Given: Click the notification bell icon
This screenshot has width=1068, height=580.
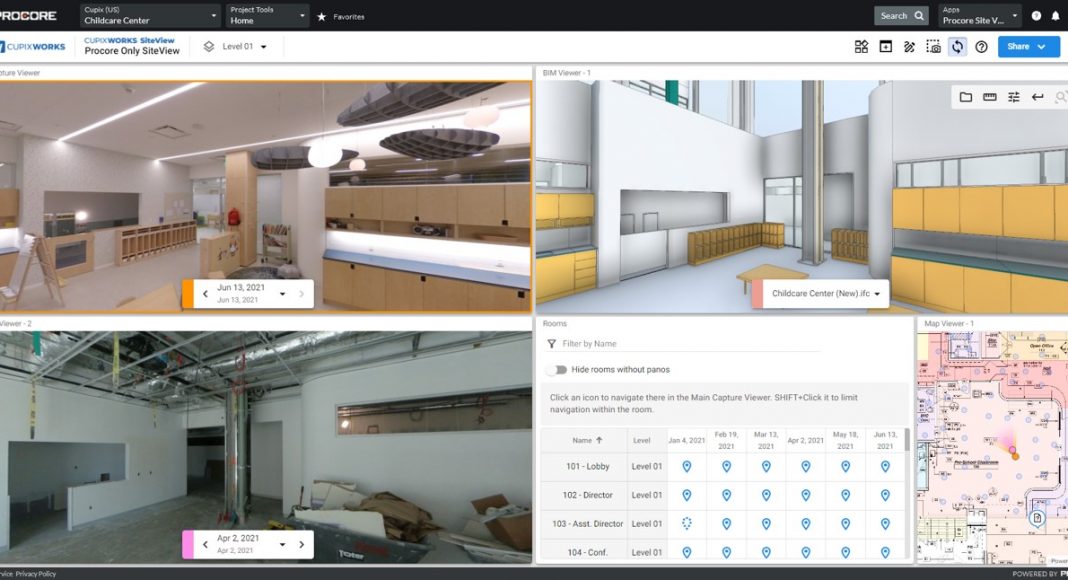Looking at the screenshot, I should click(x=1056, y=16).
